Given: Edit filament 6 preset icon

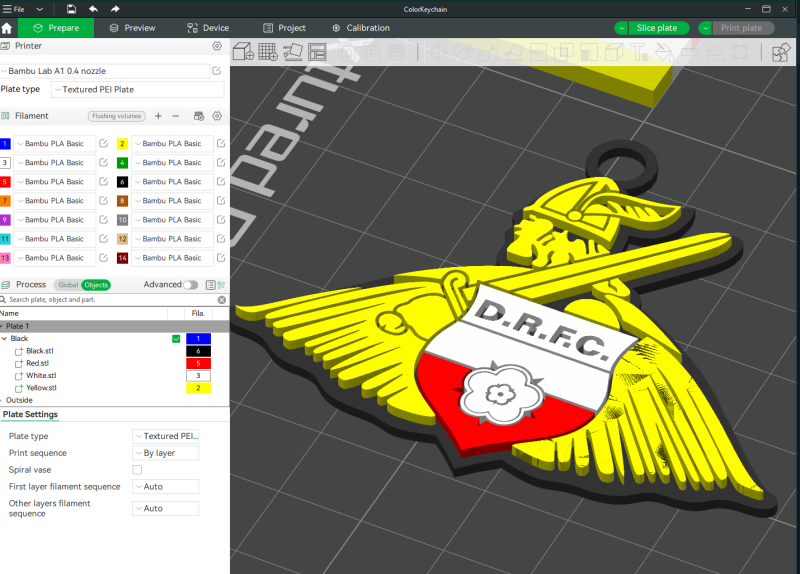Looking at the screenshot, I should 221,182.
